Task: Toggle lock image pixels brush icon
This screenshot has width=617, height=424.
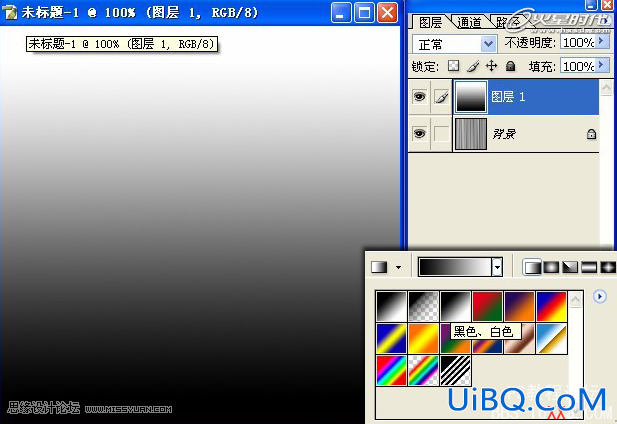Action: click(473, 66)
